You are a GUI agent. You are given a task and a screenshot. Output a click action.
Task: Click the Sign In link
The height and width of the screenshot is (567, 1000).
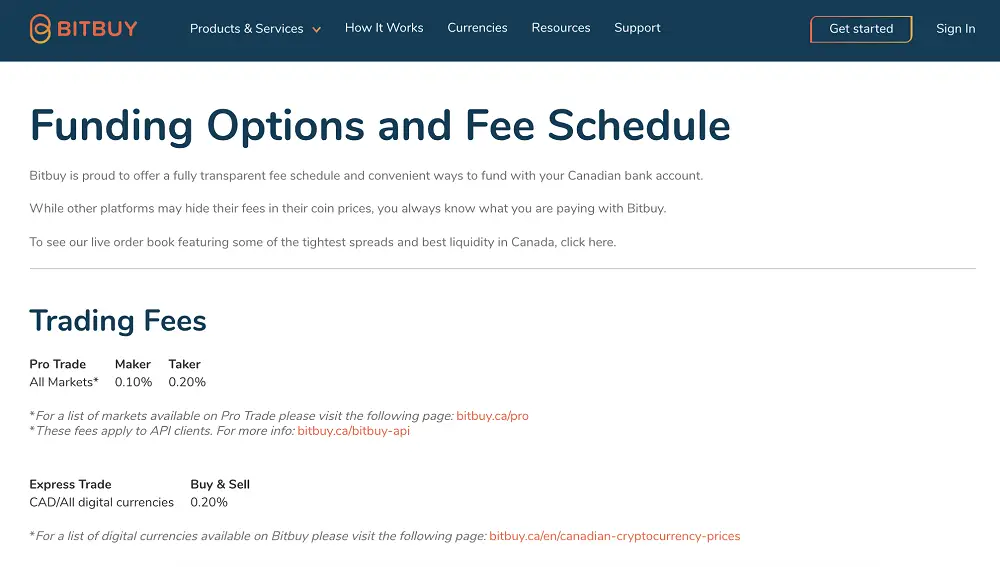pyautogui.click(x=955, y=29)
